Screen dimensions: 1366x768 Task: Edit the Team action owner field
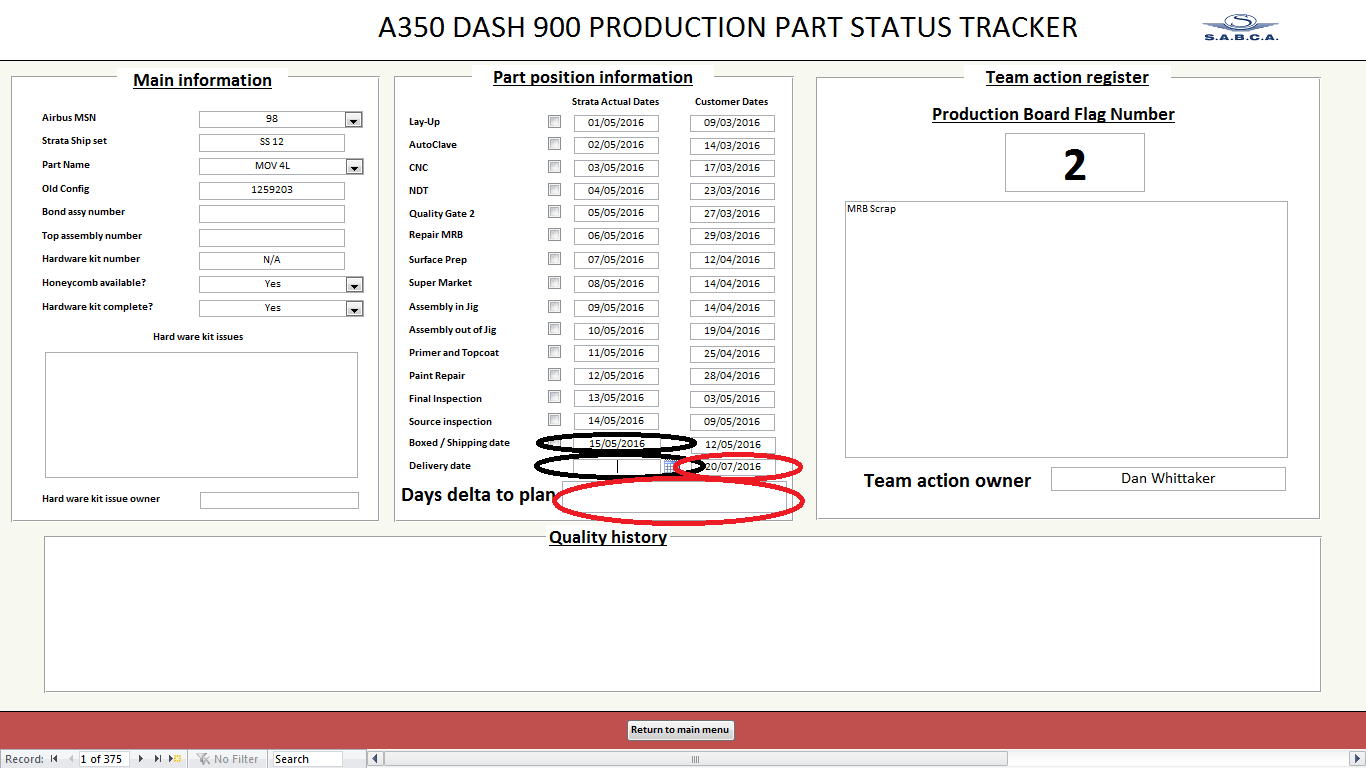pyautogui.click(x=1168, y=479)
